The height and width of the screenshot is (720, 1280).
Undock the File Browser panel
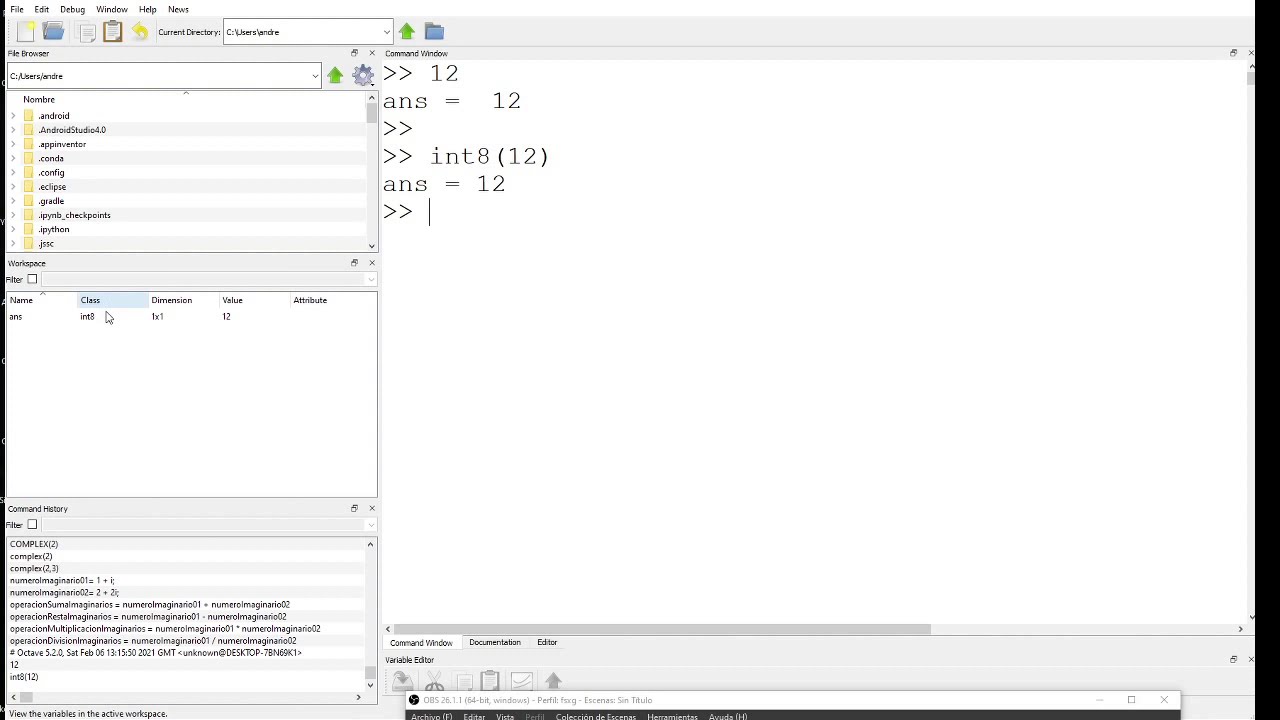tap(354, 53)
